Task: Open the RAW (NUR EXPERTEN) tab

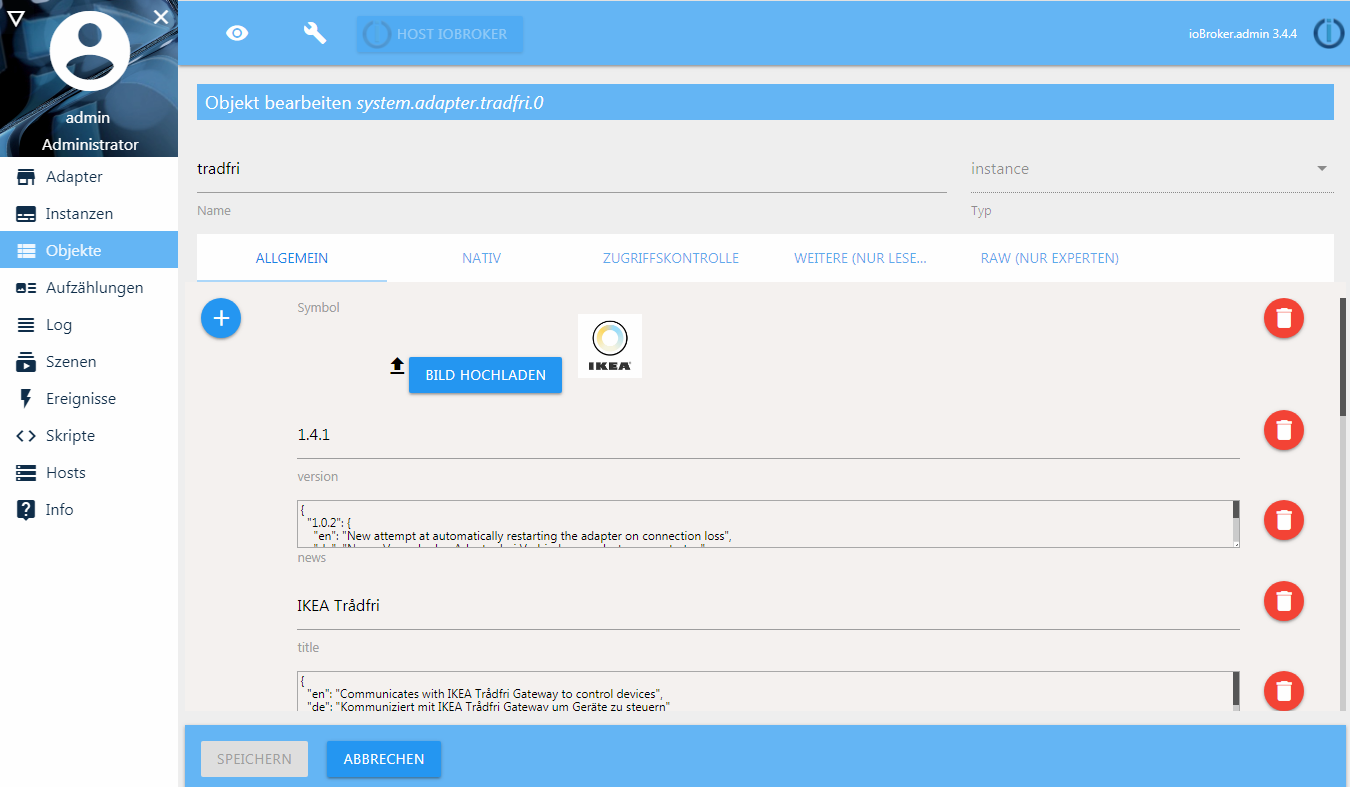Action: point(1049,257)
